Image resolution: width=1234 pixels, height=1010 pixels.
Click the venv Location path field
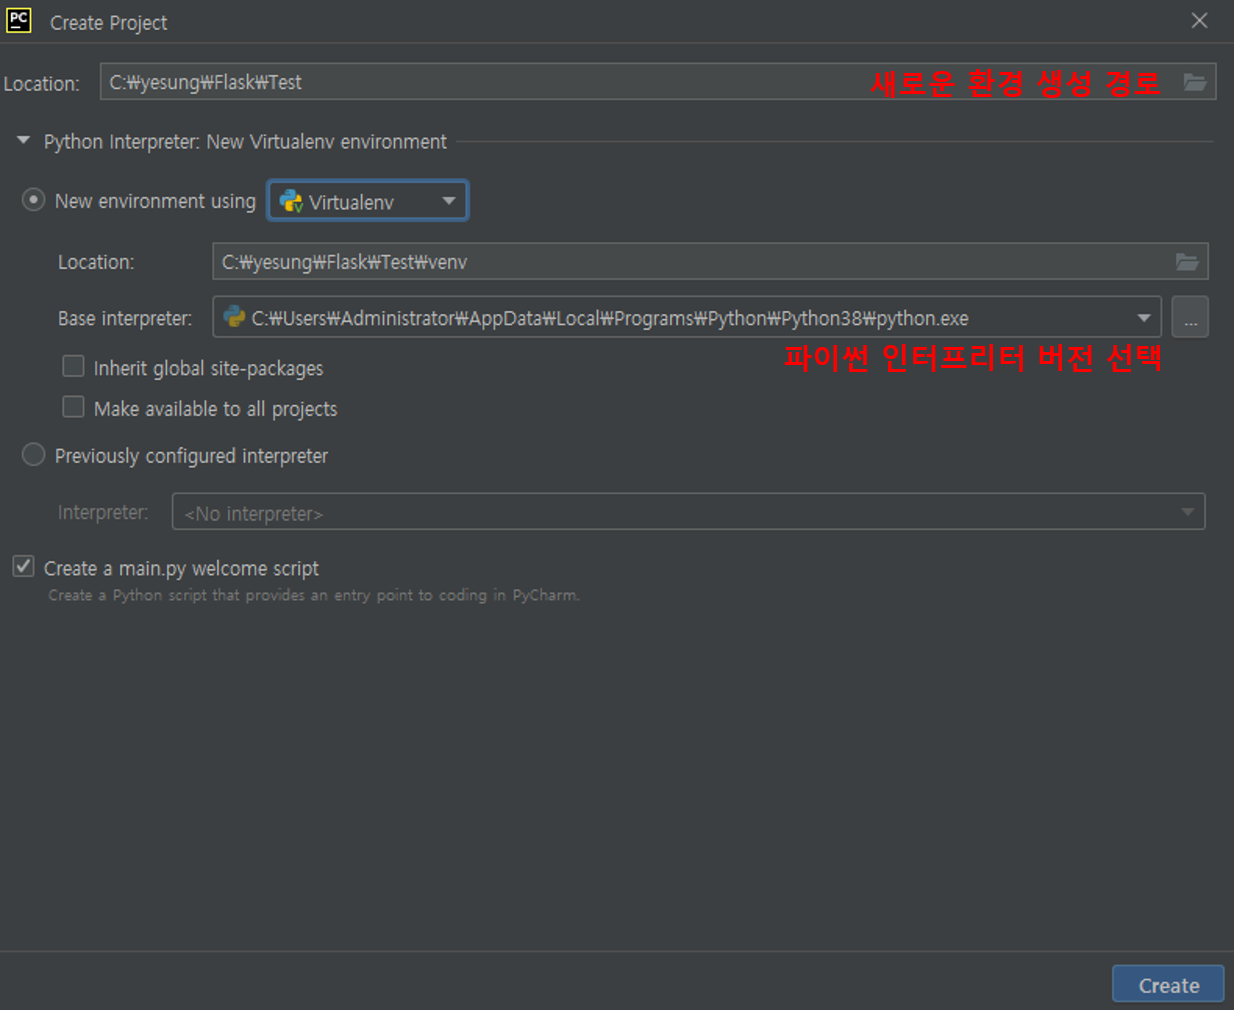pyautogui.click(x=710, y=262)
